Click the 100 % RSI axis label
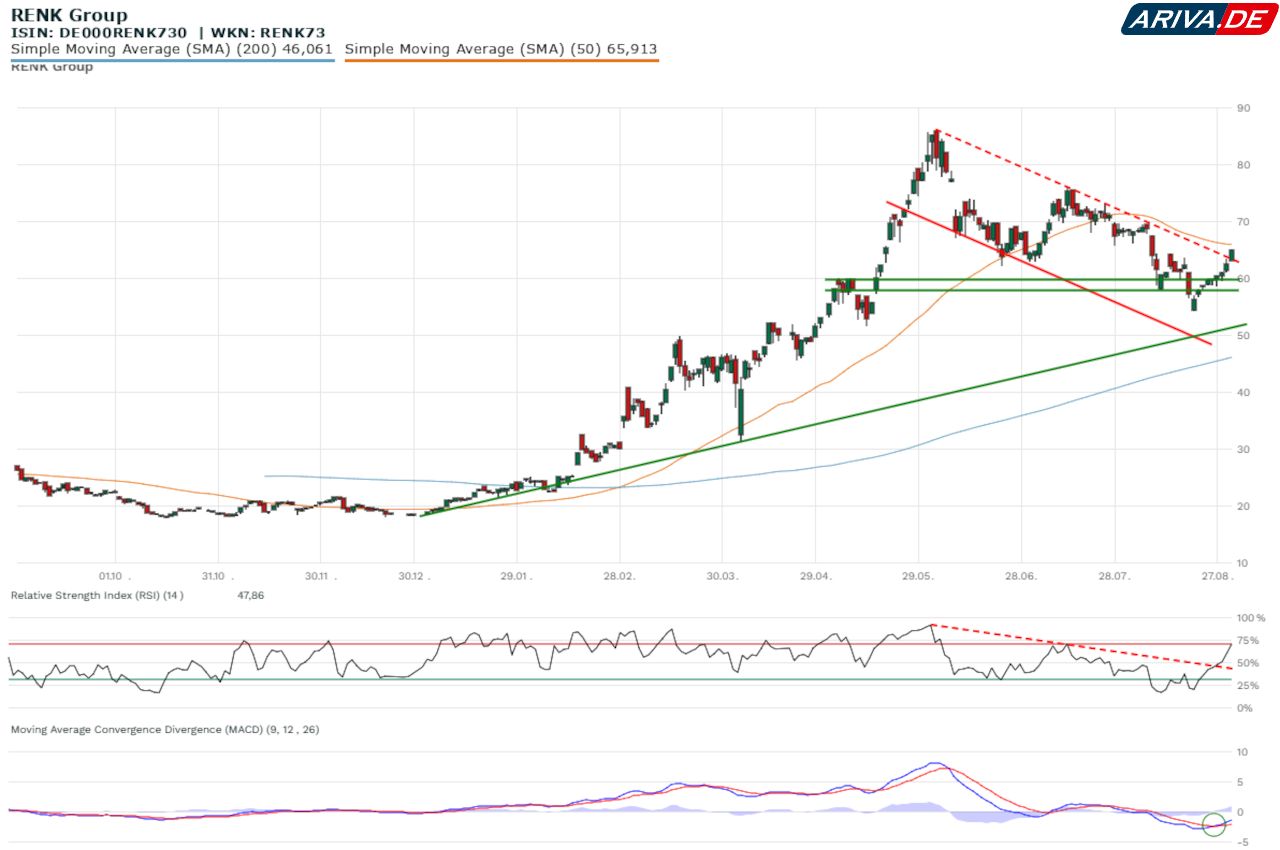The width and height of the screenshot is (1280, 850). (x=1251, y=618)
